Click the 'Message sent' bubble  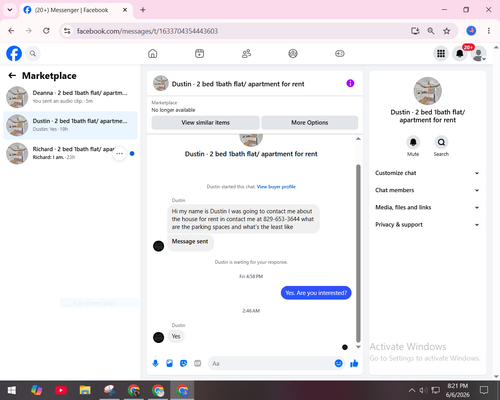click(x=190, y=242)
